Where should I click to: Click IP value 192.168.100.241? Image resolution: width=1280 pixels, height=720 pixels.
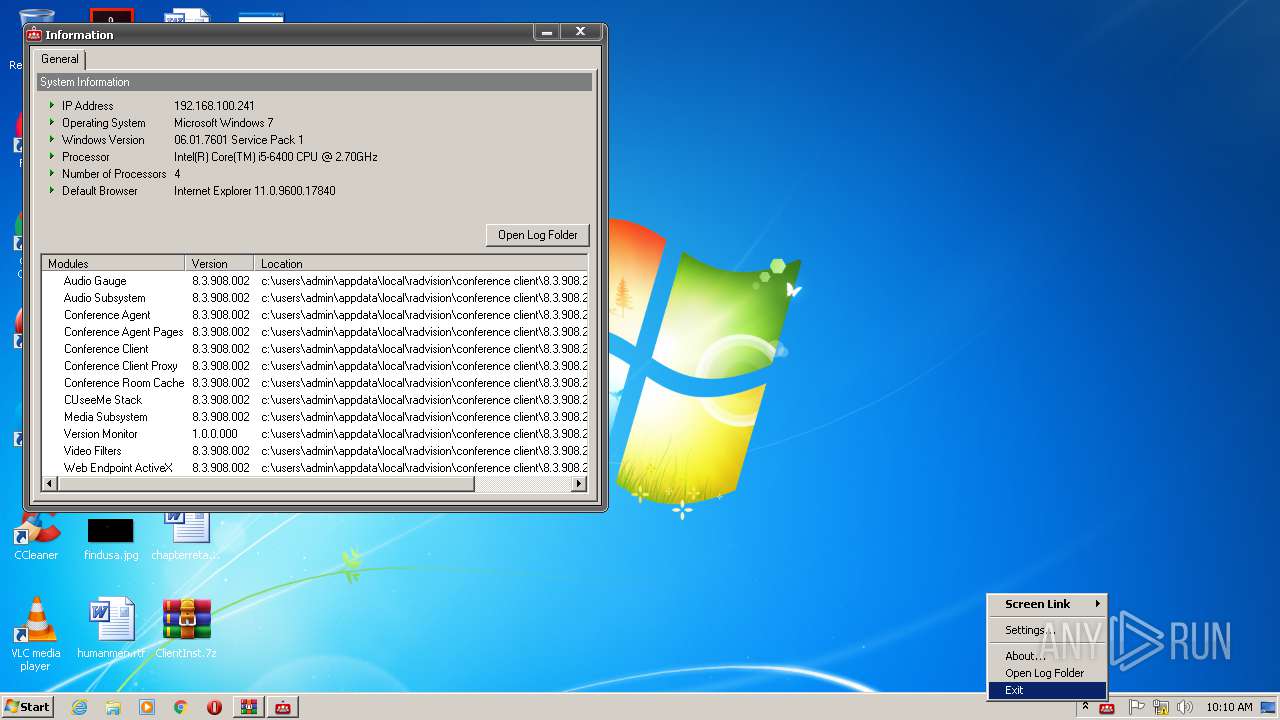click(214, 106)
